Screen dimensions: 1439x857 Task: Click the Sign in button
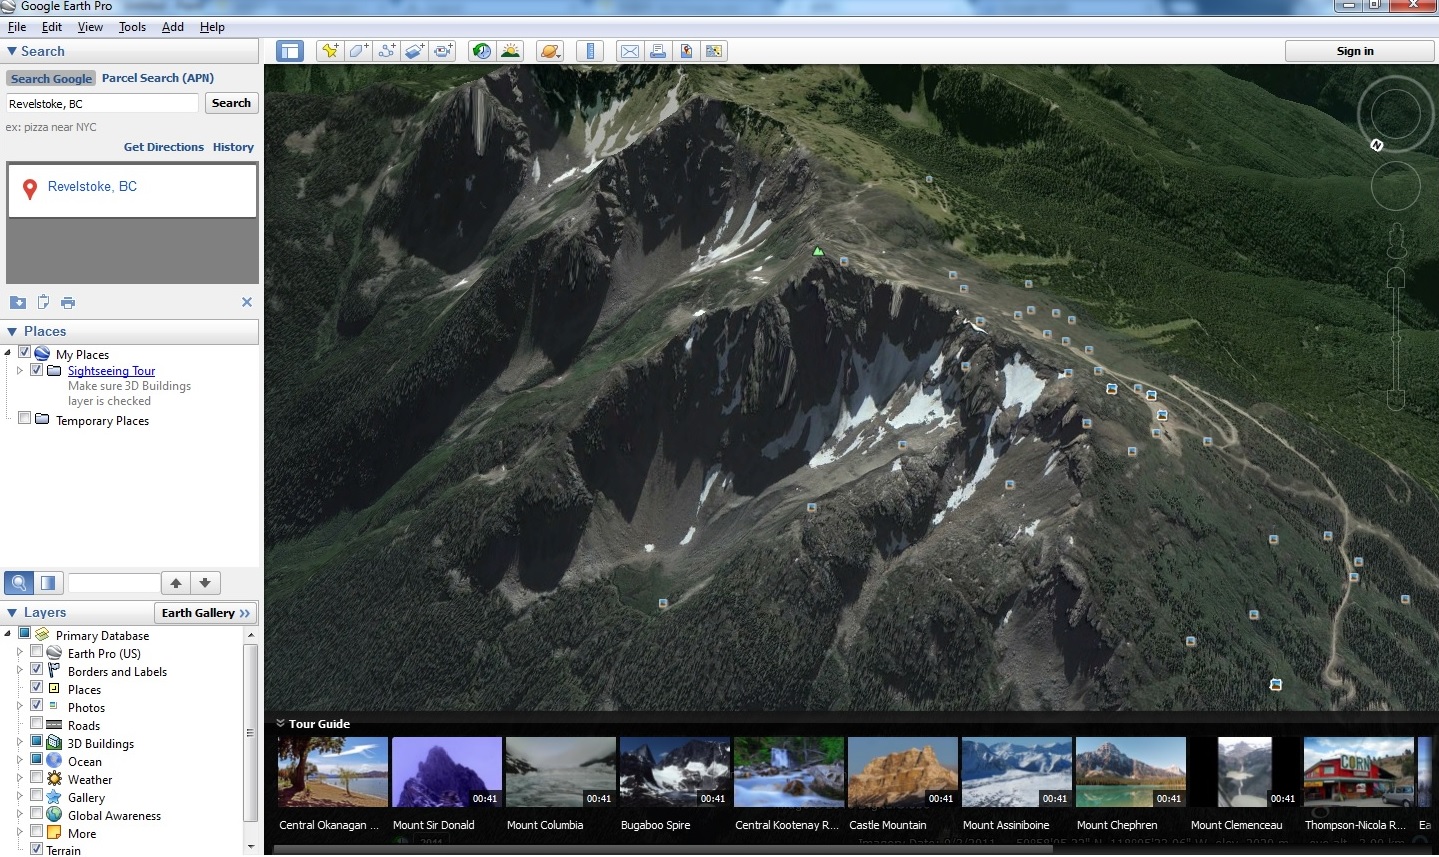click(x=1355, y=51)
